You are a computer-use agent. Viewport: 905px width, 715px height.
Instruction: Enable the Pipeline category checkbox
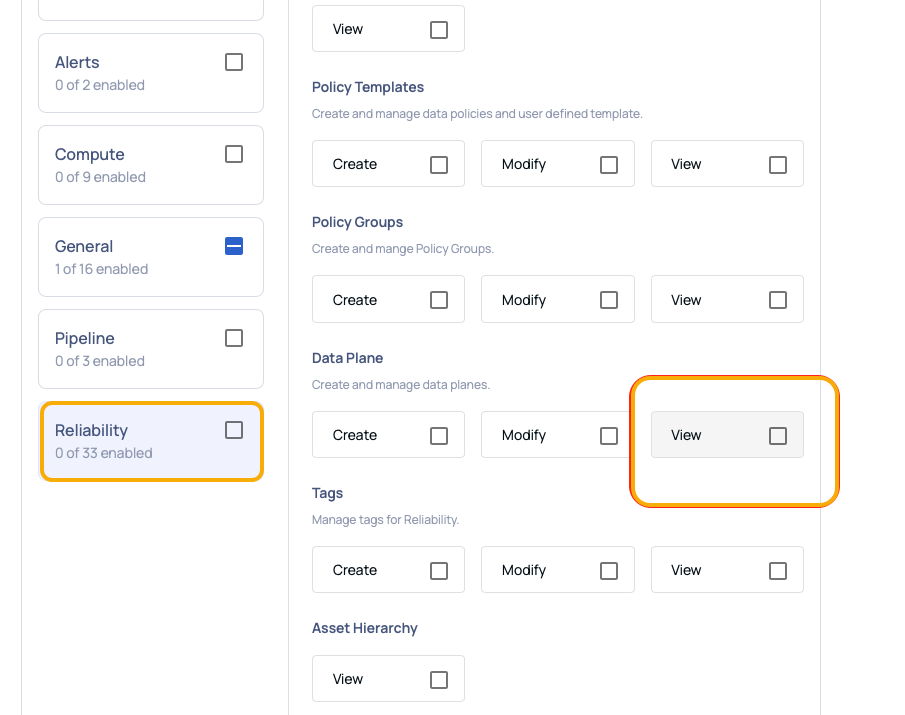234,338
